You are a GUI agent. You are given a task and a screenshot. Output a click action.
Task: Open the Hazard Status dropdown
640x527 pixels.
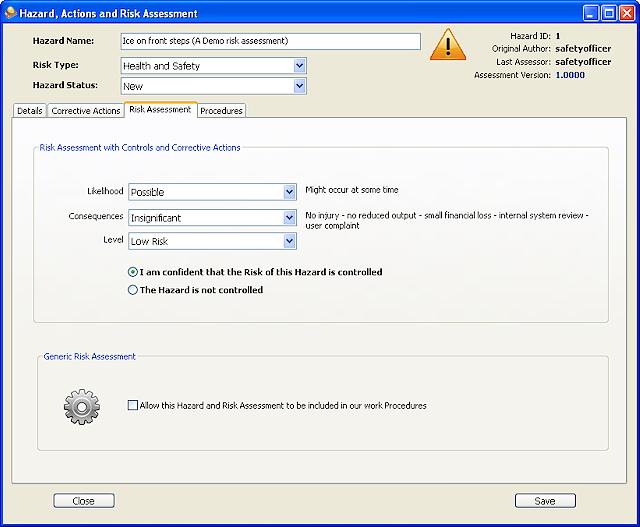299,86
